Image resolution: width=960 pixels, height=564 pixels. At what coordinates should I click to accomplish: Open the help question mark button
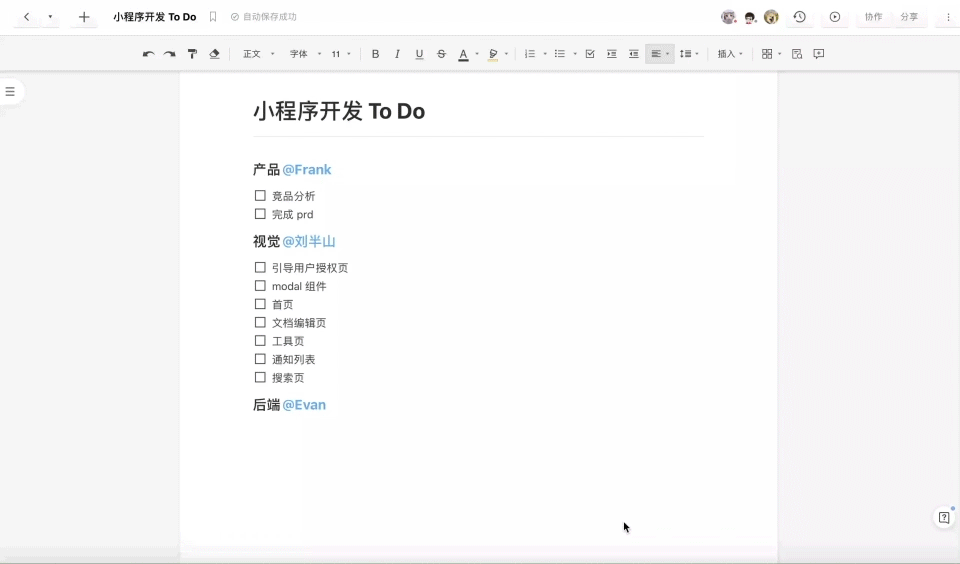coord(944,517)
